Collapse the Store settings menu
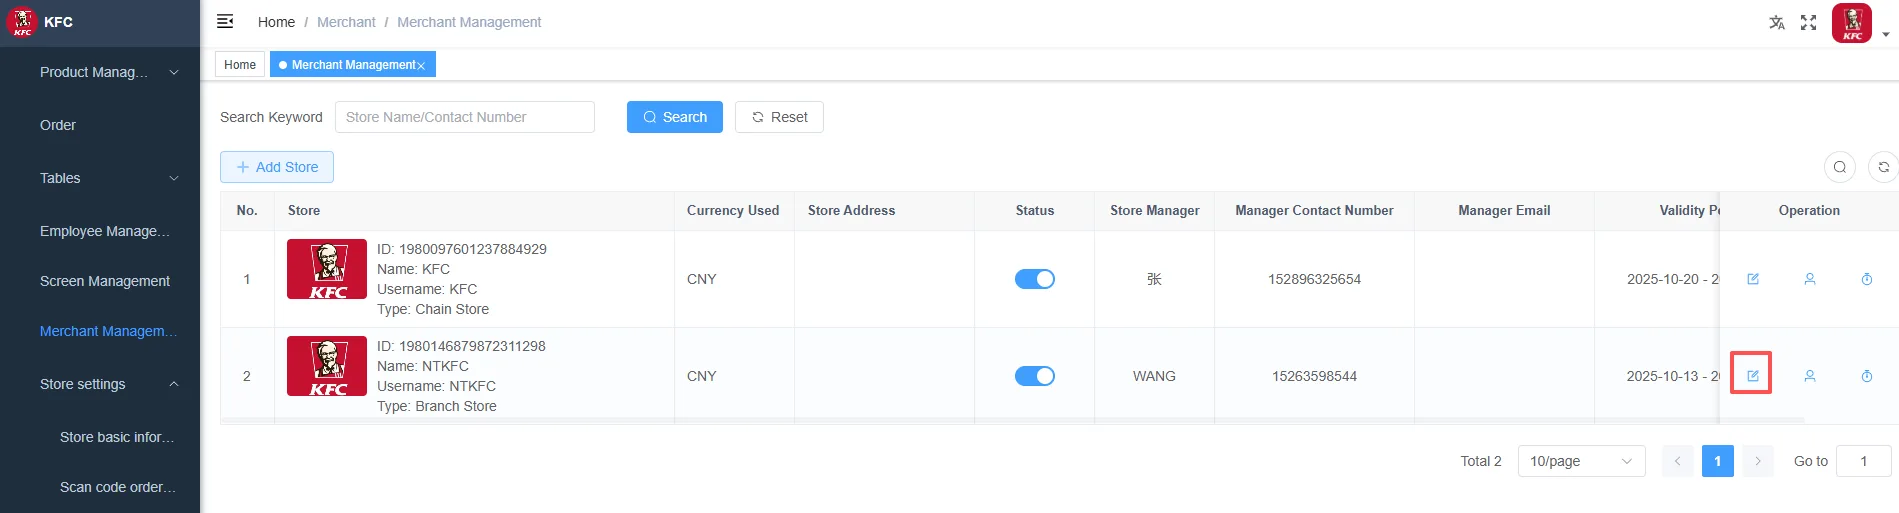Screen dimensions: 1899x513 point(100,384)
